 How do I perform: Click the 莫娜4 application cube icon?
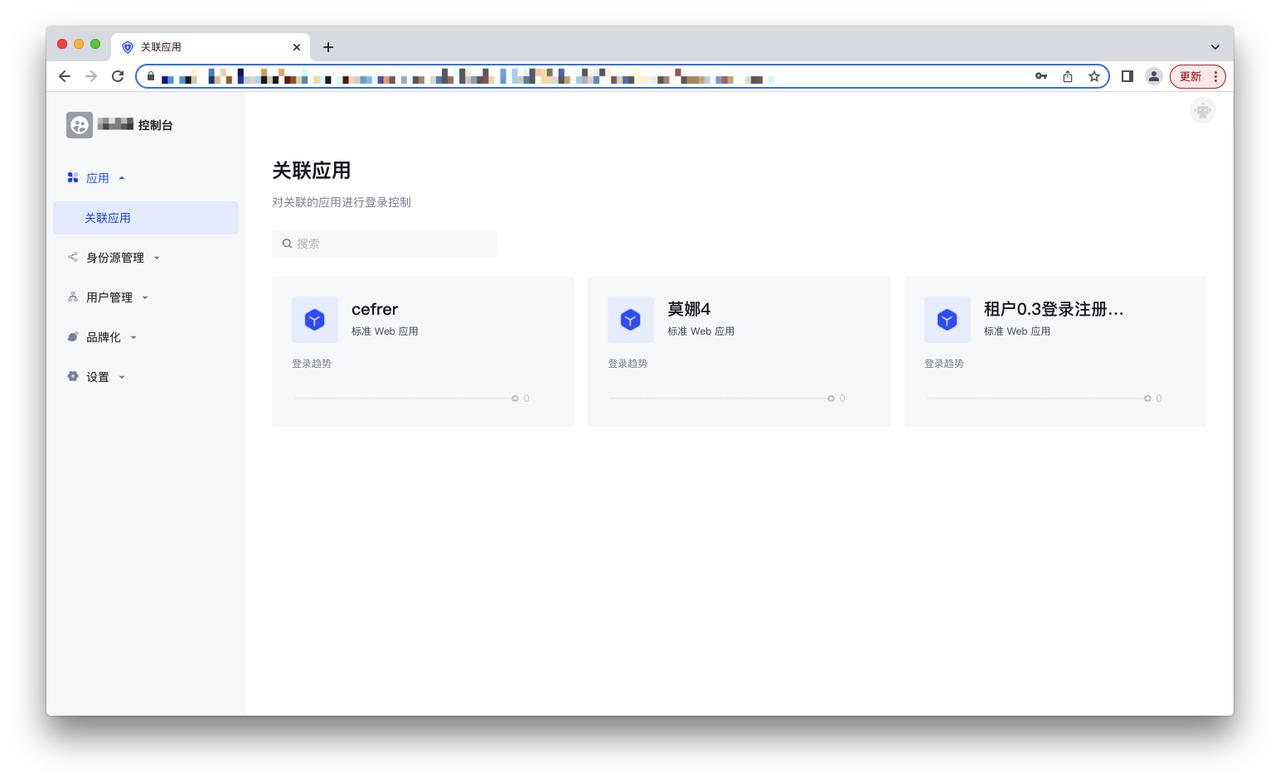tap(630, 320)
